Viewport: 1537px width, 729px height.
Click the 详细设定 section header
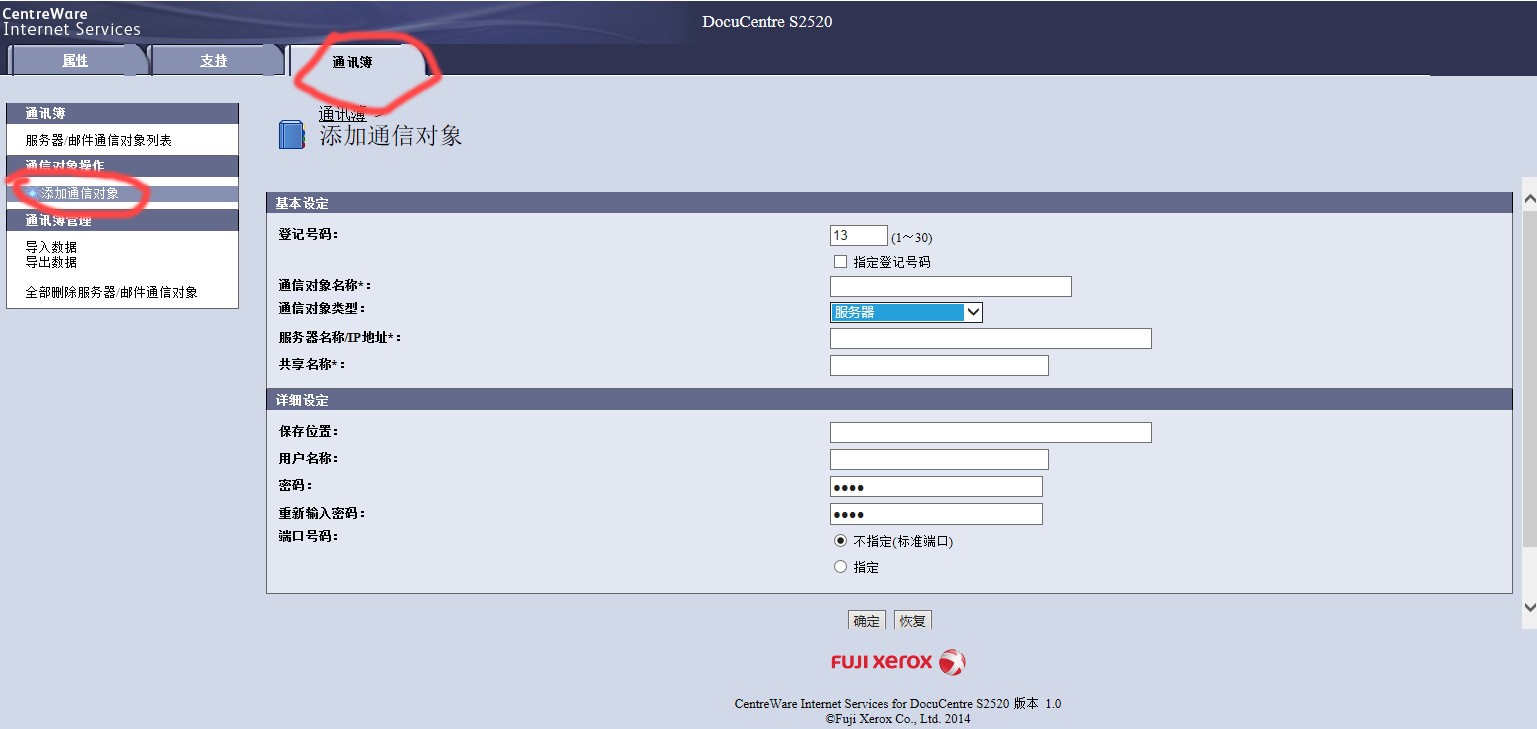tap(889, 400)
